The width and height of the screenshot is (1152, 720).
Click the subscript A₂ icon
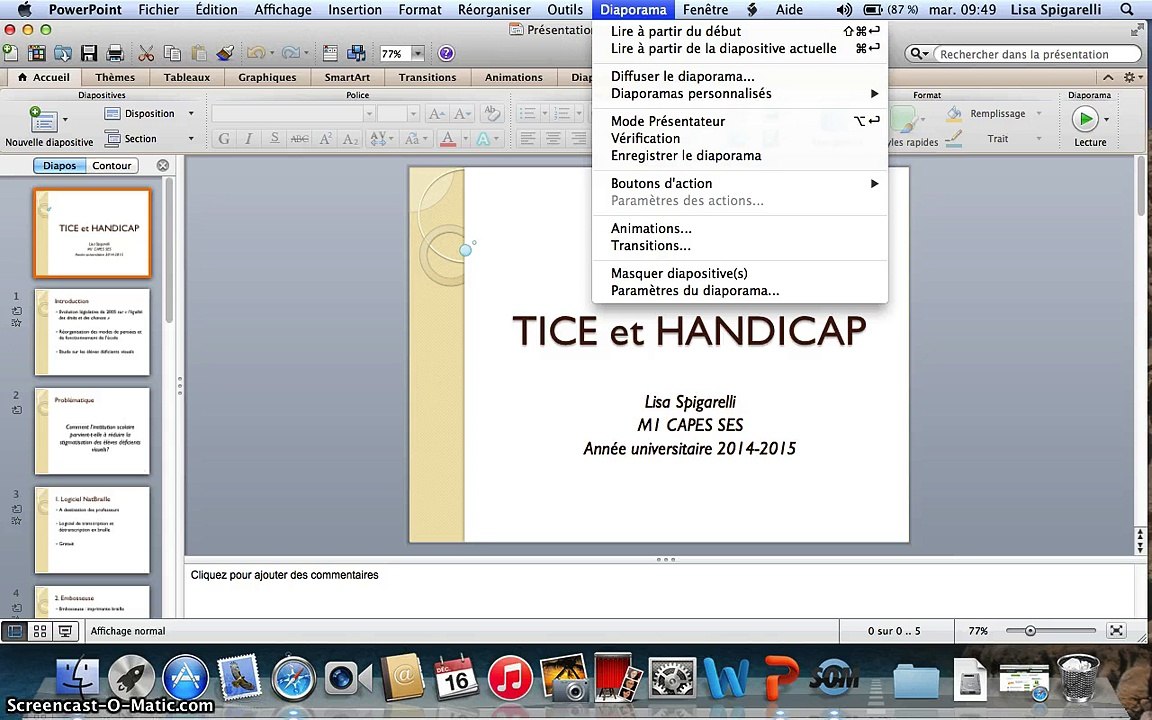pyautogui.click(x=350, y=138)
